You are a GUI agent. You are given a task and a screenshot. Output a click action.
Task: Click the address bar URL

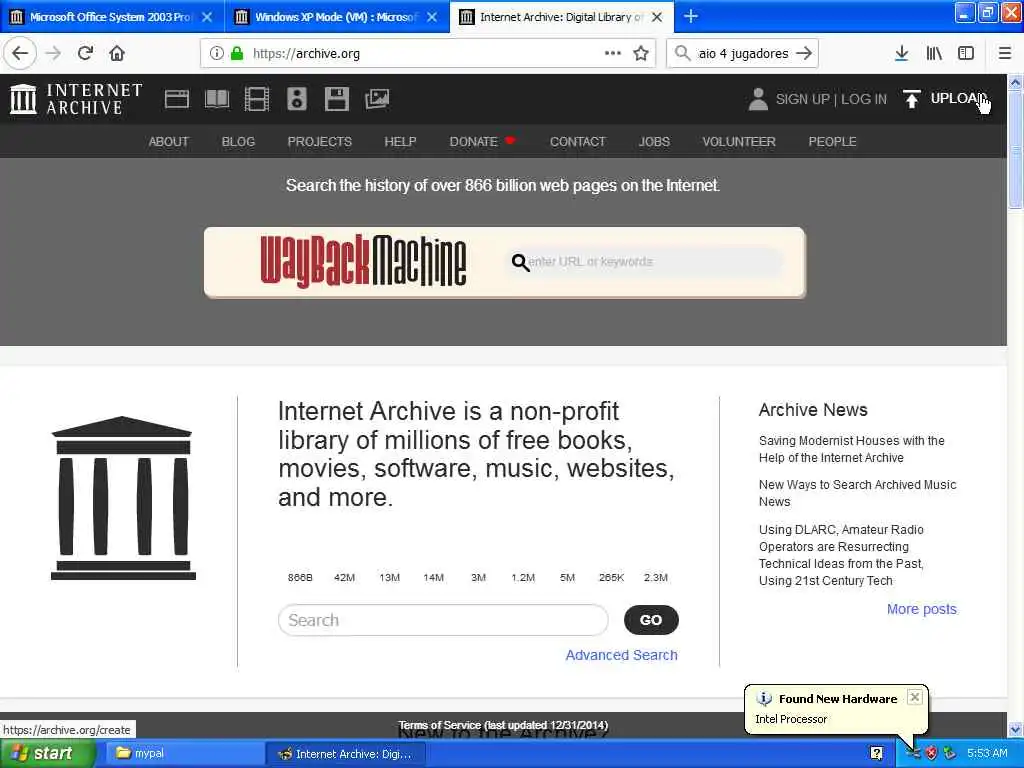pyautogui.click(x=306, y=54)
